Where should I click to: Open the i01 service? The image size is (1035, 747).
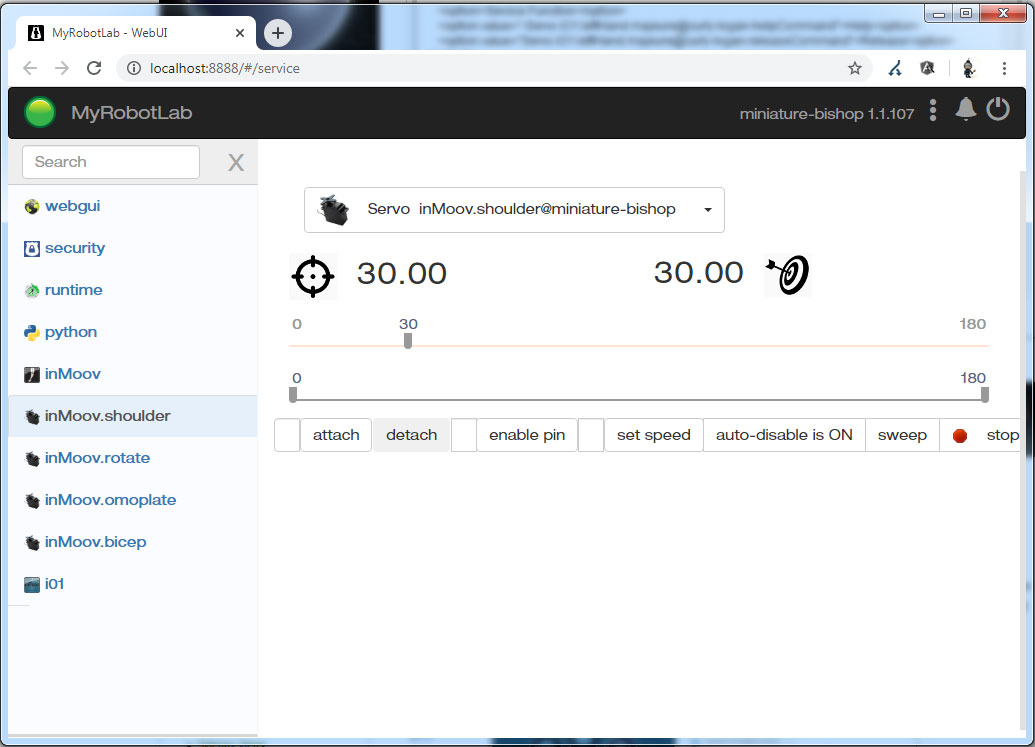[x=54, y=584]
